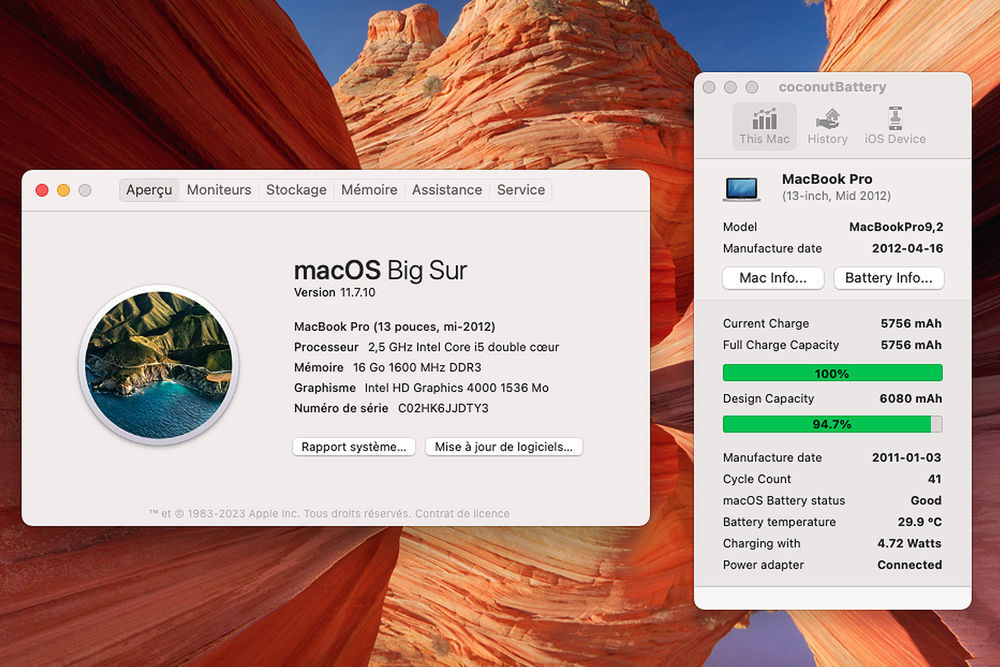
Task: Click the Battery Info button
Action: 888,278
